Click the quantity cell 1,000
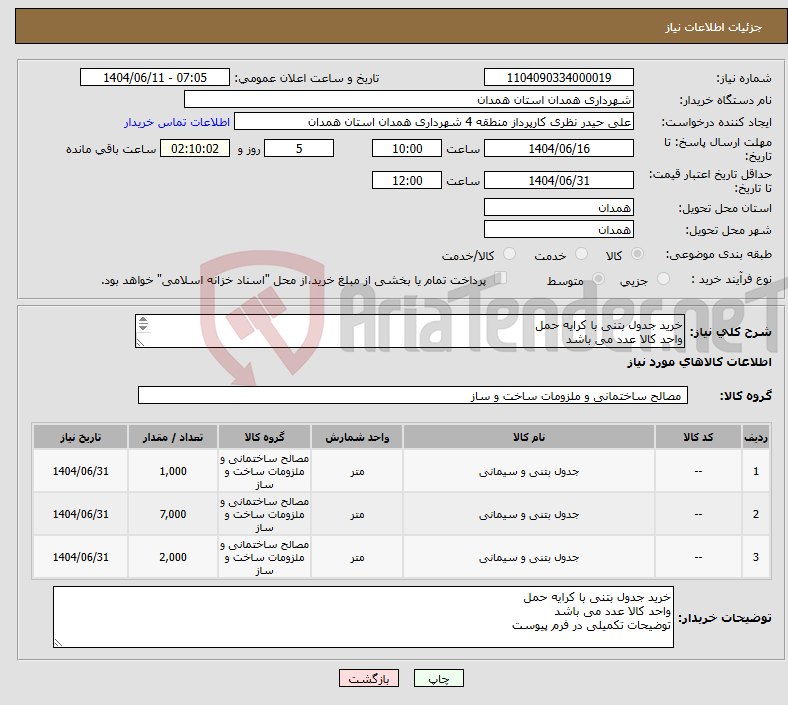This screenshot has height=705, width=788. (x=173, y=471)
